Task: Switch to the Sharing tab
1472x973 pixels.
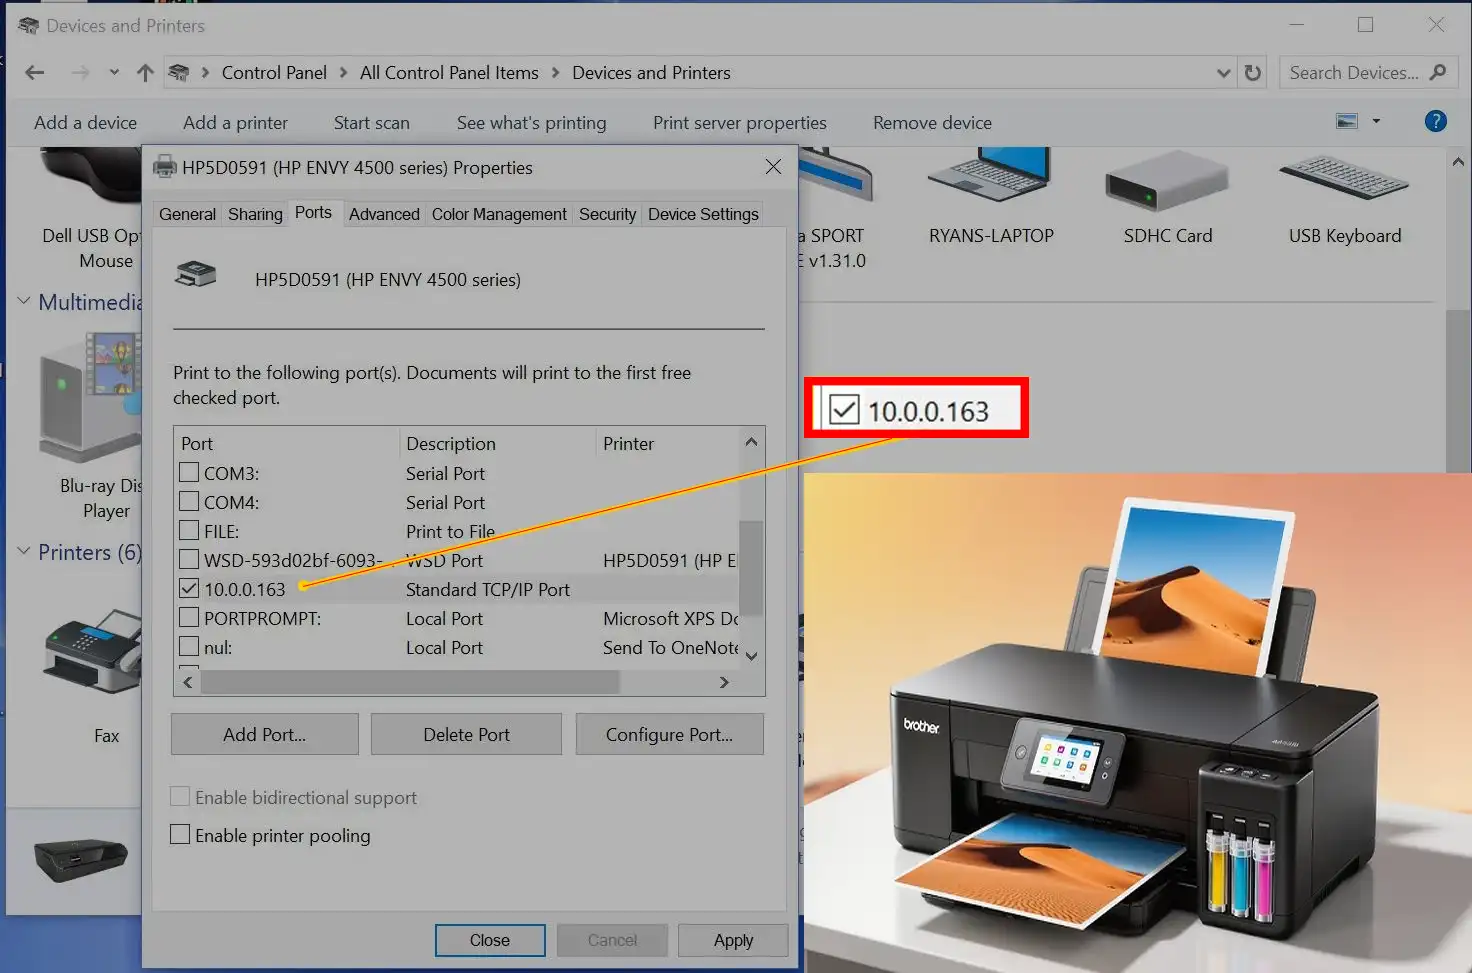Action: [255, 214]
